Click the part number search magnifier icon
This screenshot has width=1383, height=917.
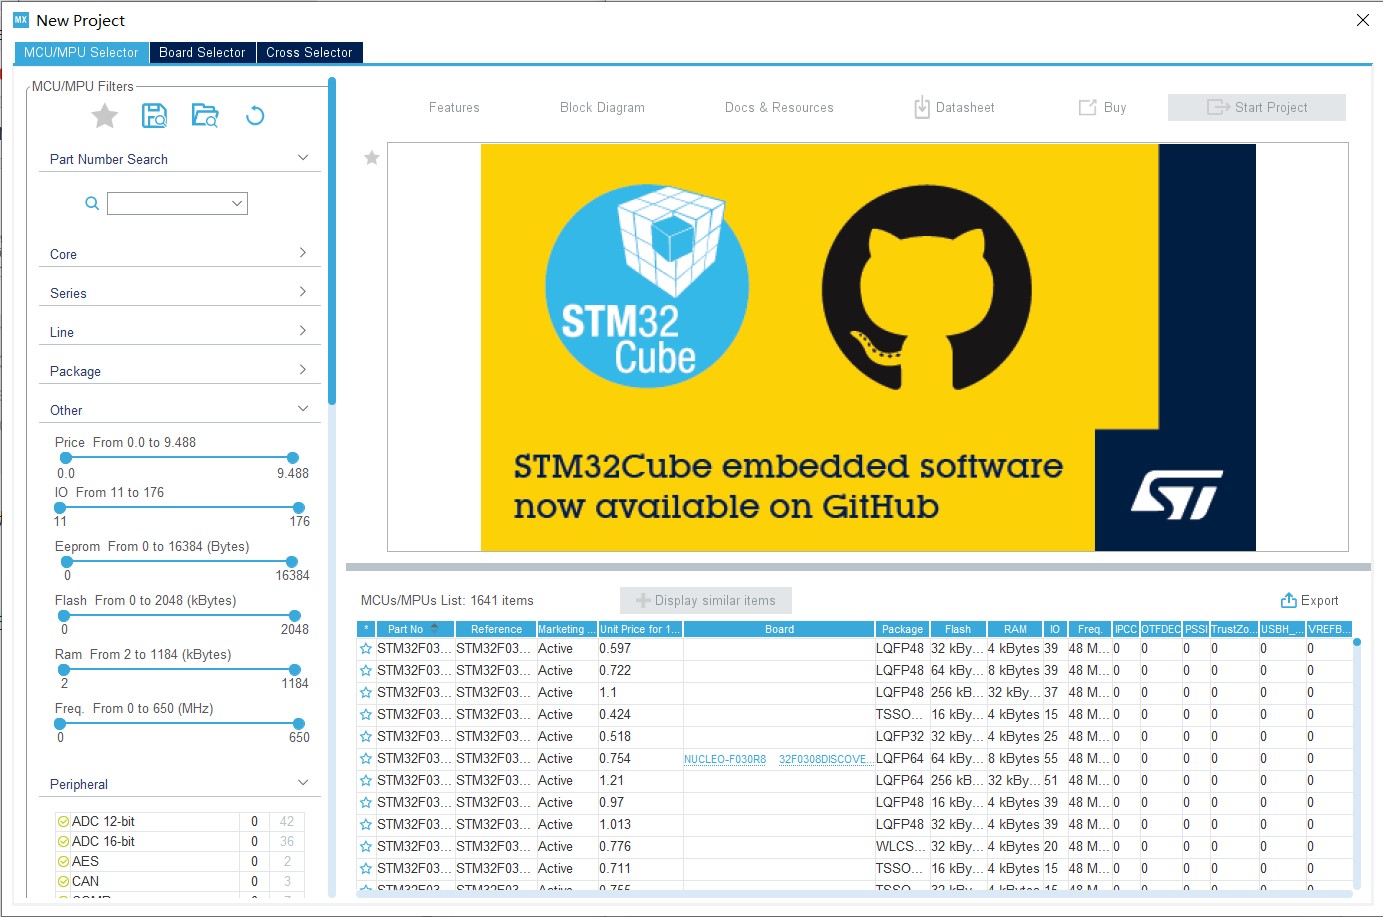tap(92, 203)
